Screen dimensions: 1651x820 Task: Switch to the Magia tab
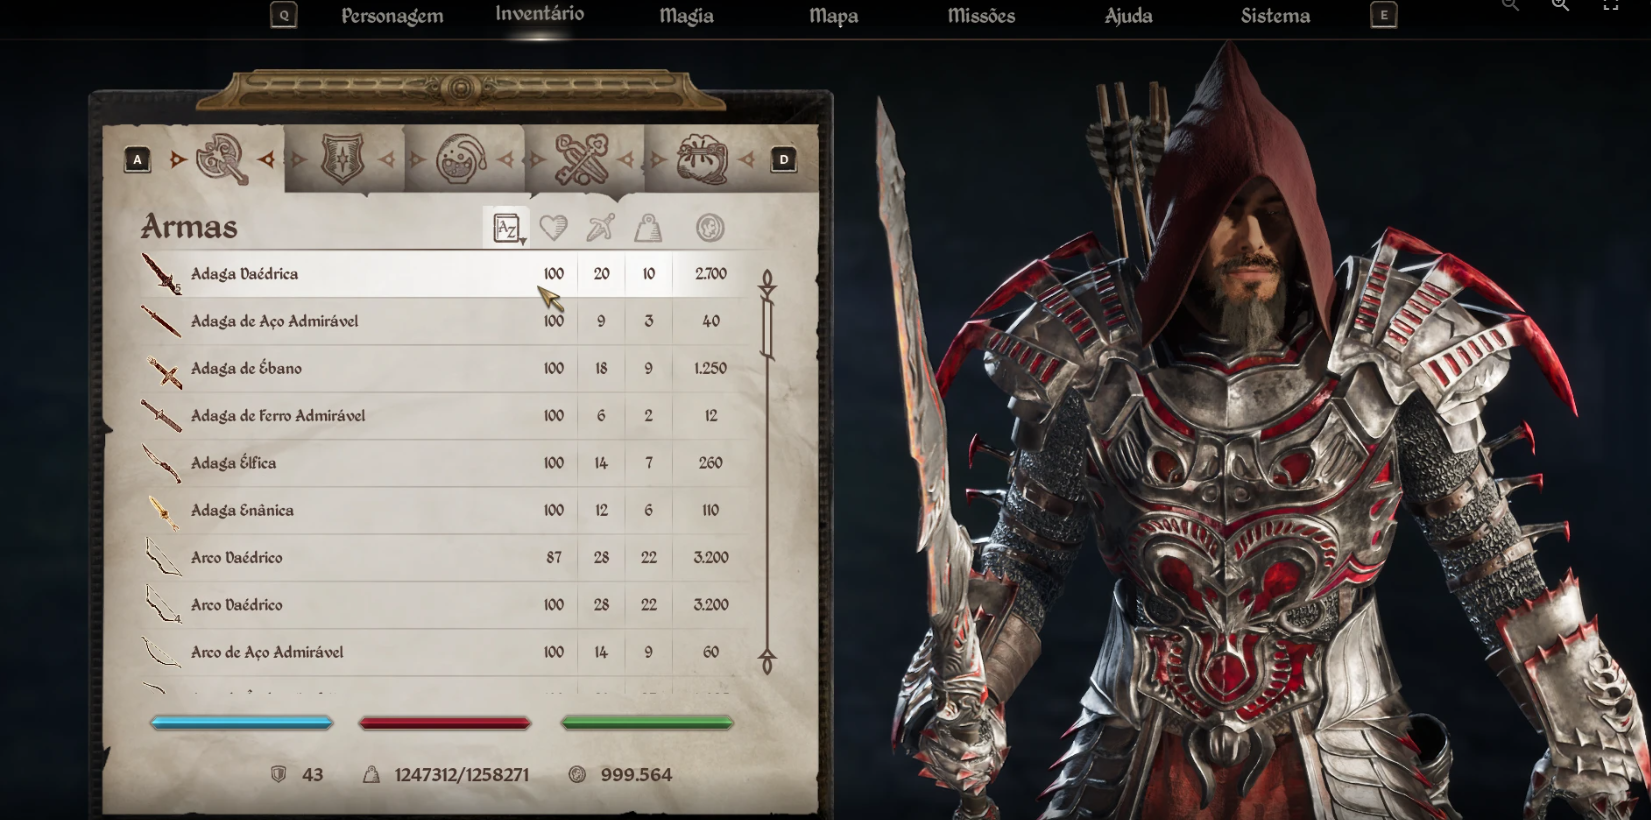pos(686,16)
